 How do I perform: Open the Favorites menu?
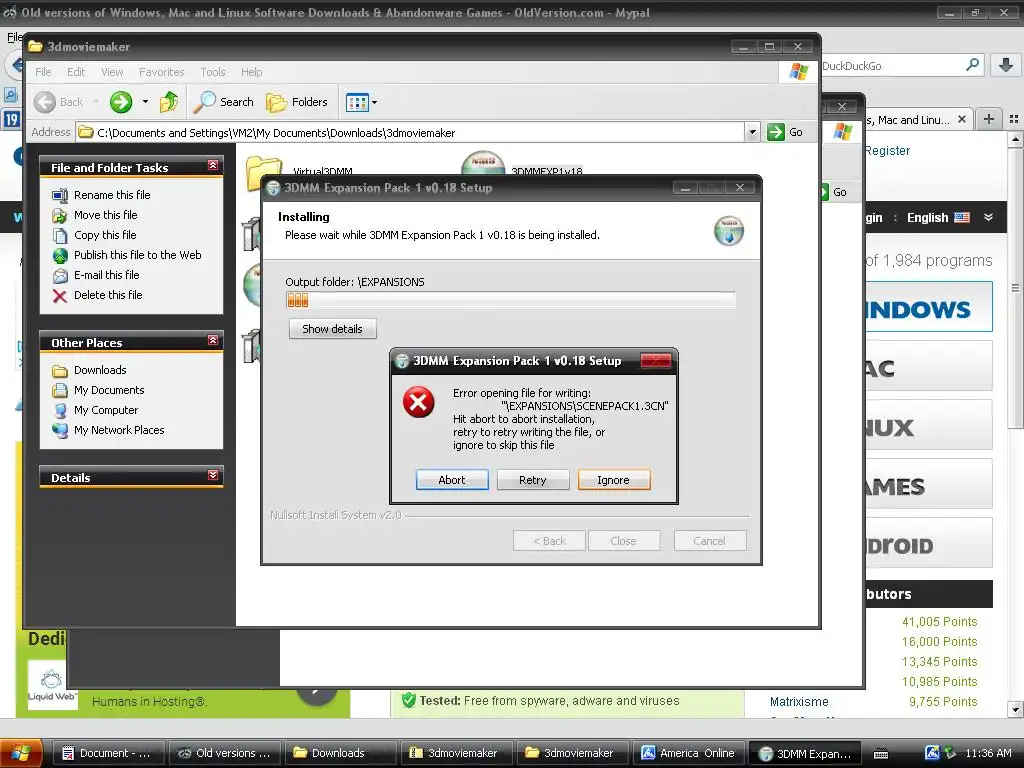point(161,72)
